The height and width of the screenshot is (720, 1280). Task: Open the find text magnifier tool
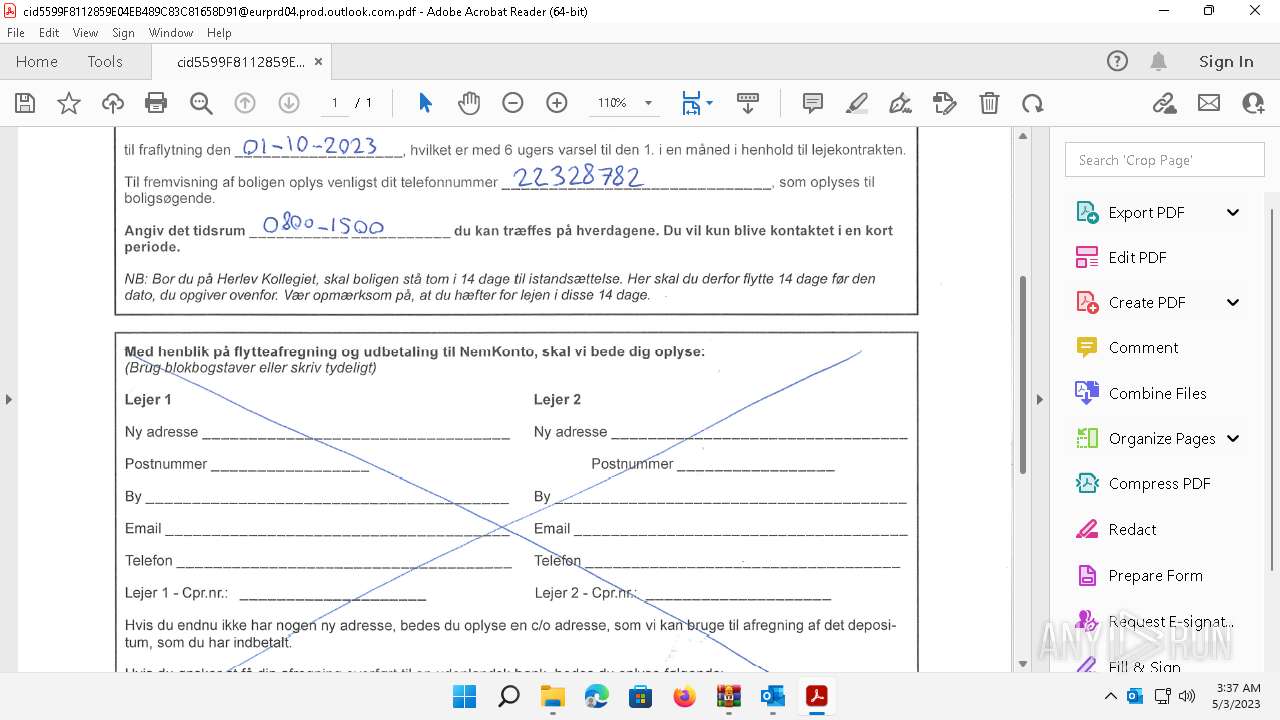point(201,103)
